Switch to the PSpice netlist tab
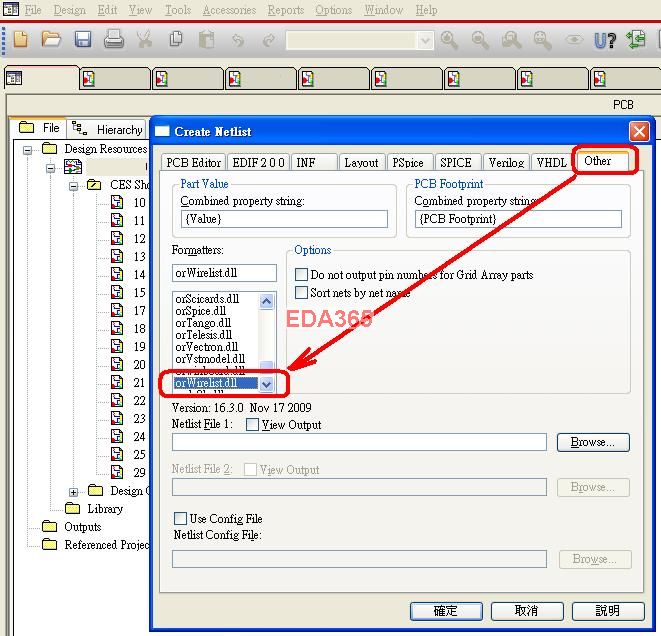Image resolution: width=661 pixels, height=636 pixels. (408, 162)
